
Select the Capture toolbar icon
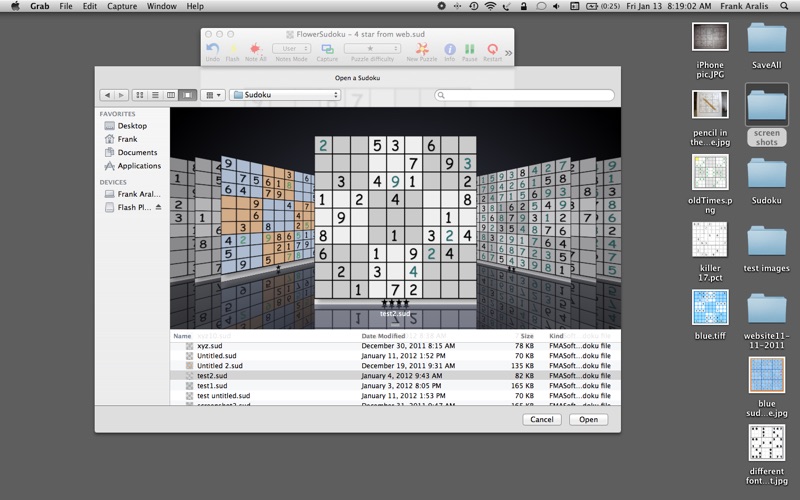327,49
